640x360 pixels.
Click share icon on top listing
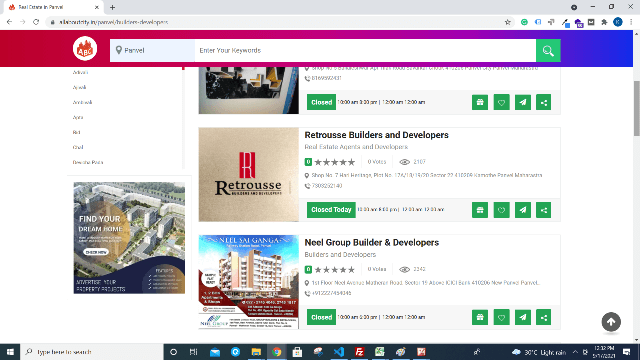click(544, 102)
